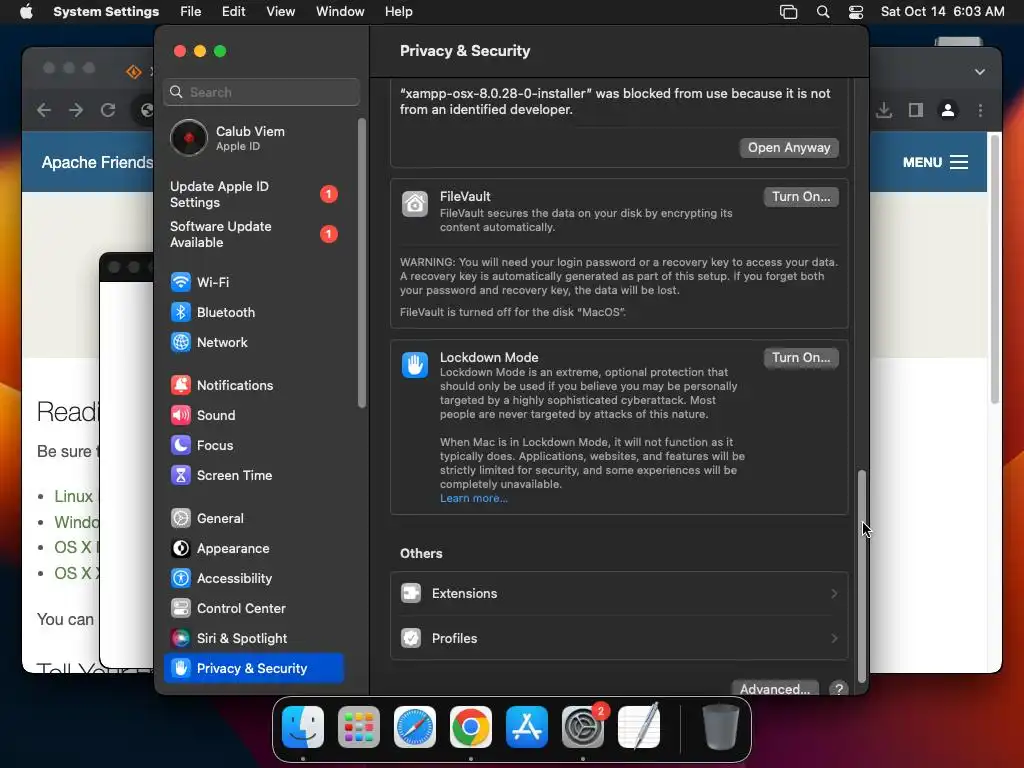Open TextEdit from the Dock
This screenshot has height=768, width=1024.
639,727
